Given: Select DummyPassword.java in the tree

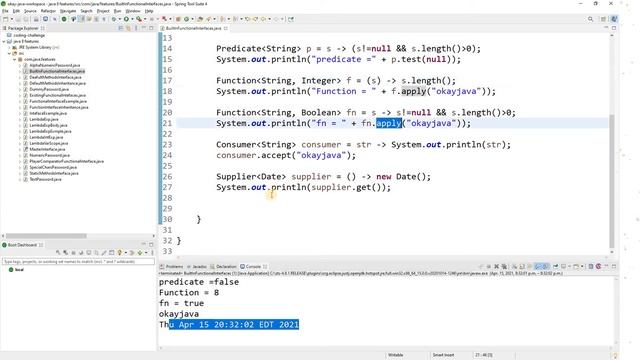Looking at the screenshot, I should tap(49, 89).
